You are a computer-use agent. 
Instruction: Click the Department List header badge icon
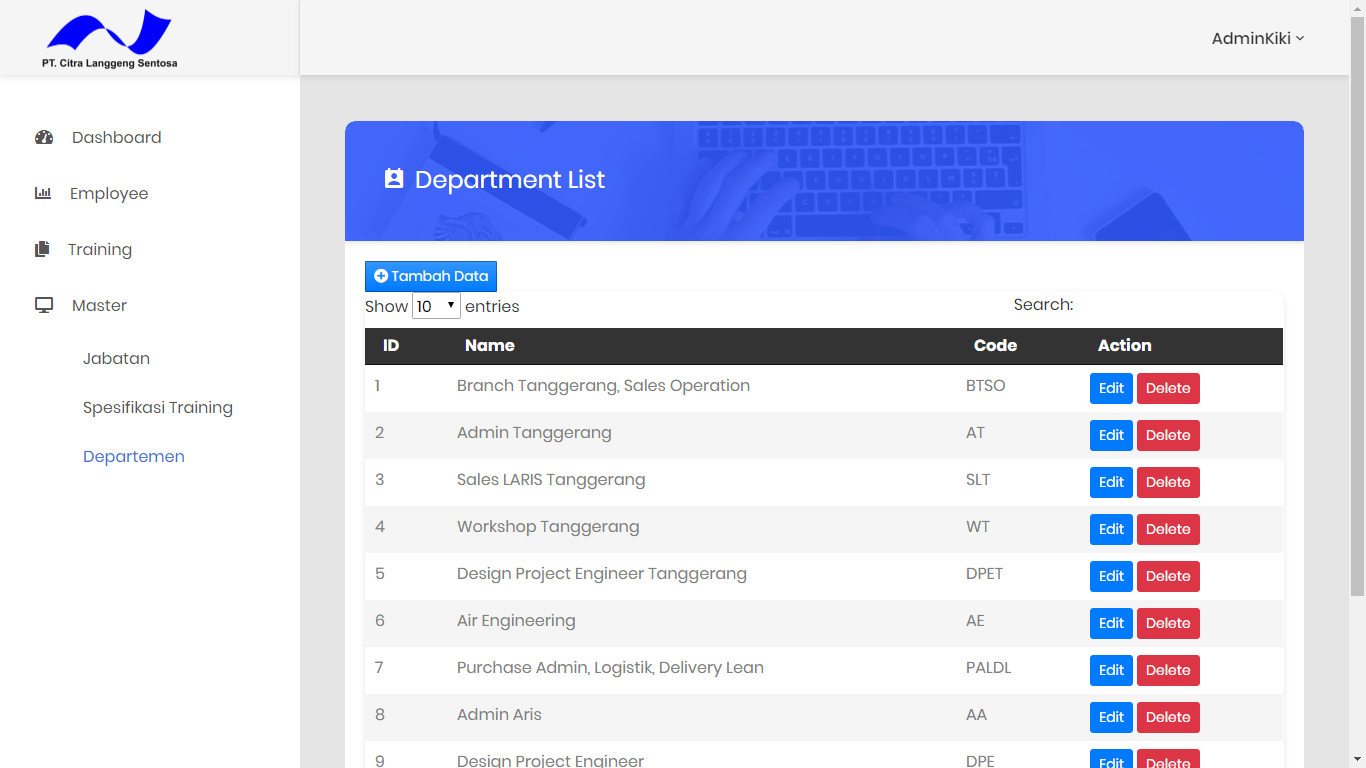tap(394, 179)
